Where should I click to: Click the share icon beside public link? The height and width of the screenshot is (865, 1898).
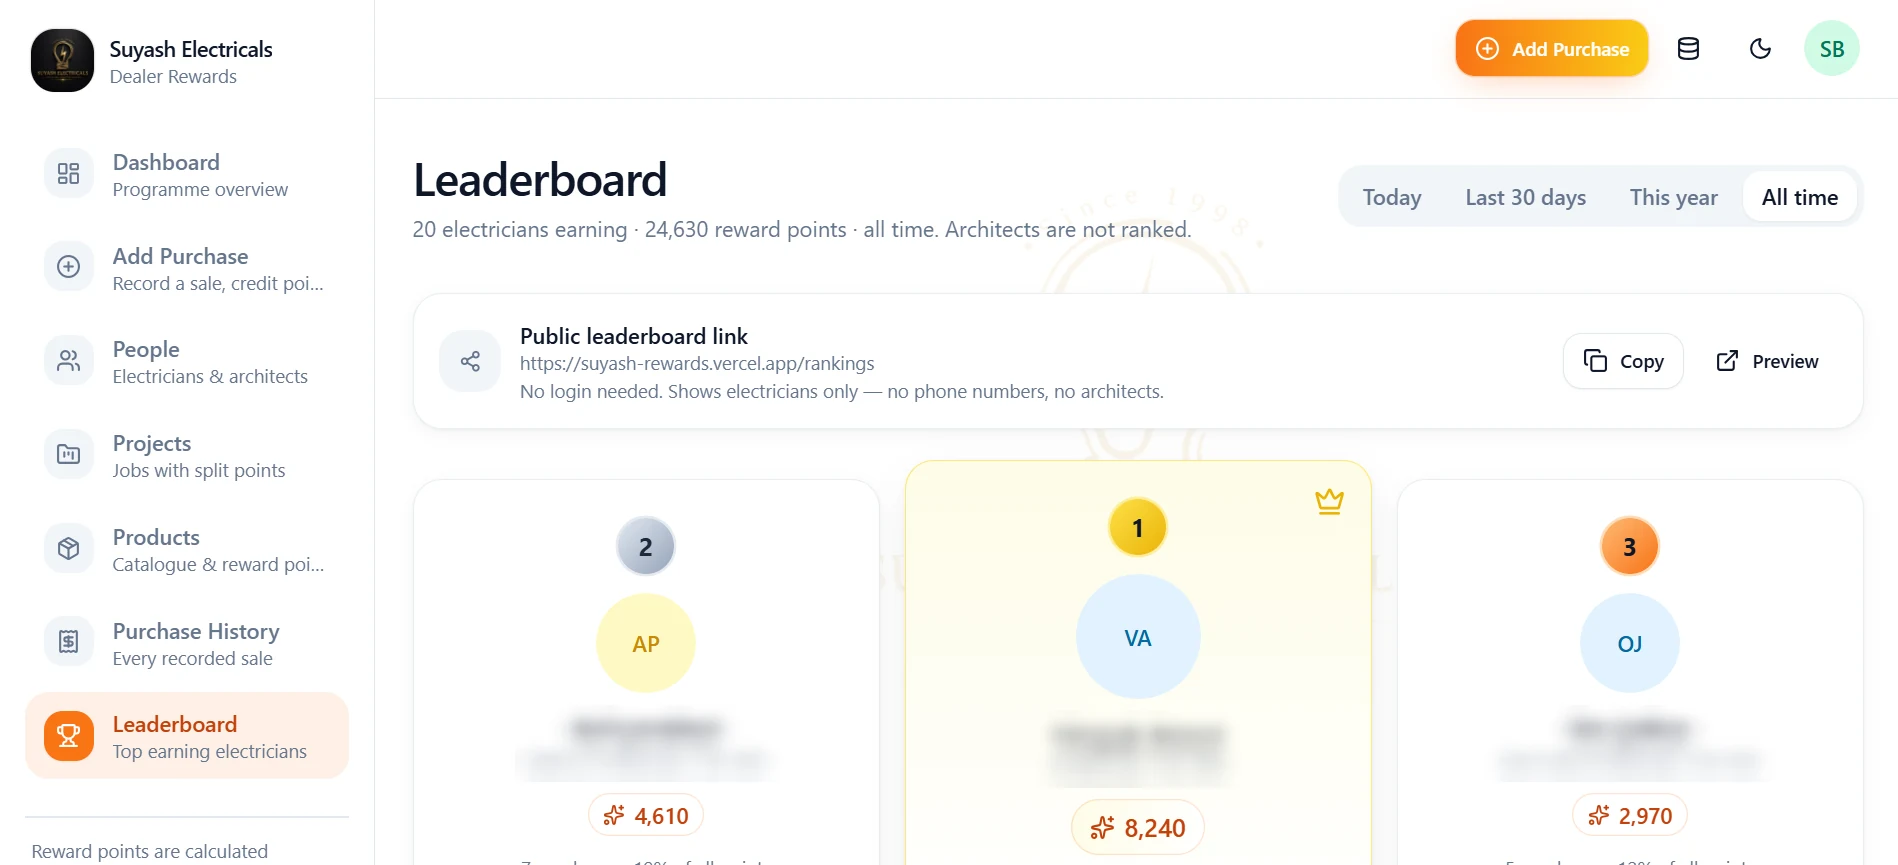click(470, 361)
